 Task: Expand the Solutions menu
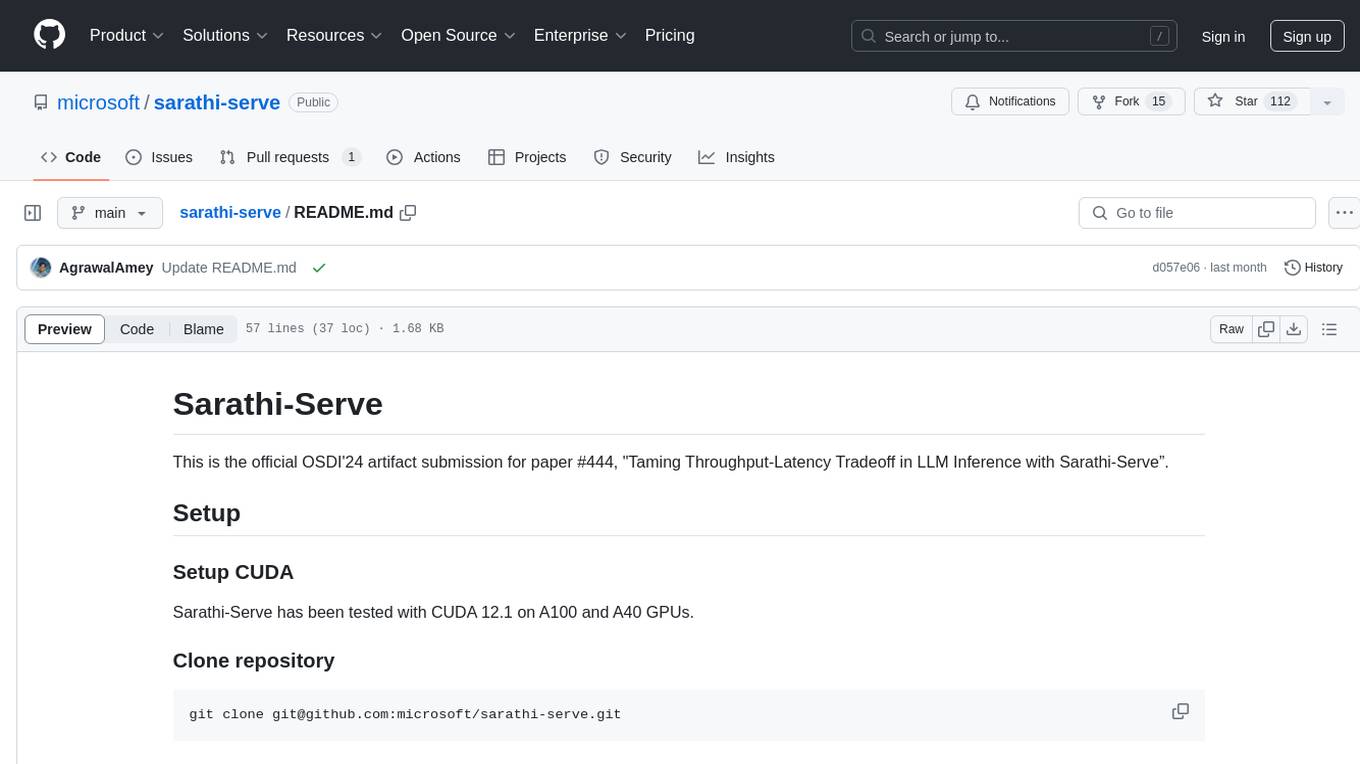click(x=226, y=35)
